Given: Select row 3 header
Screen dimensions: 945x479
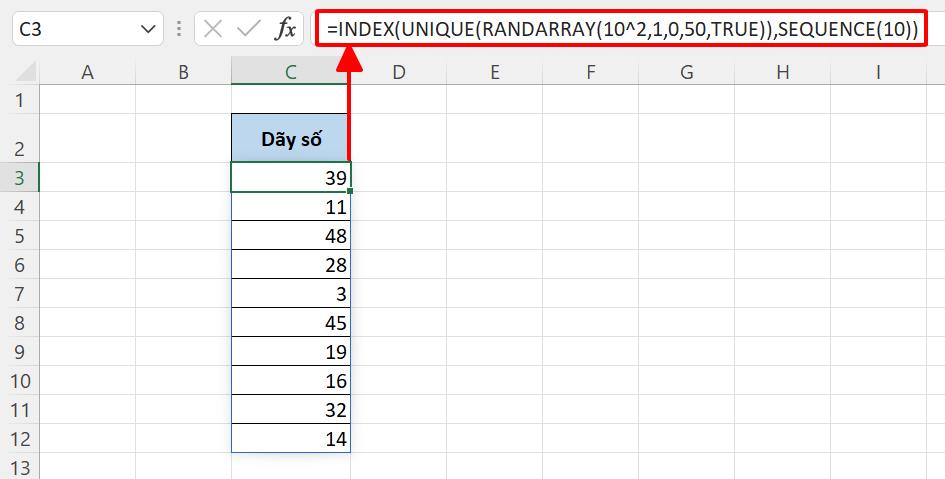Looking at the screenshot, I should (20, 177).
